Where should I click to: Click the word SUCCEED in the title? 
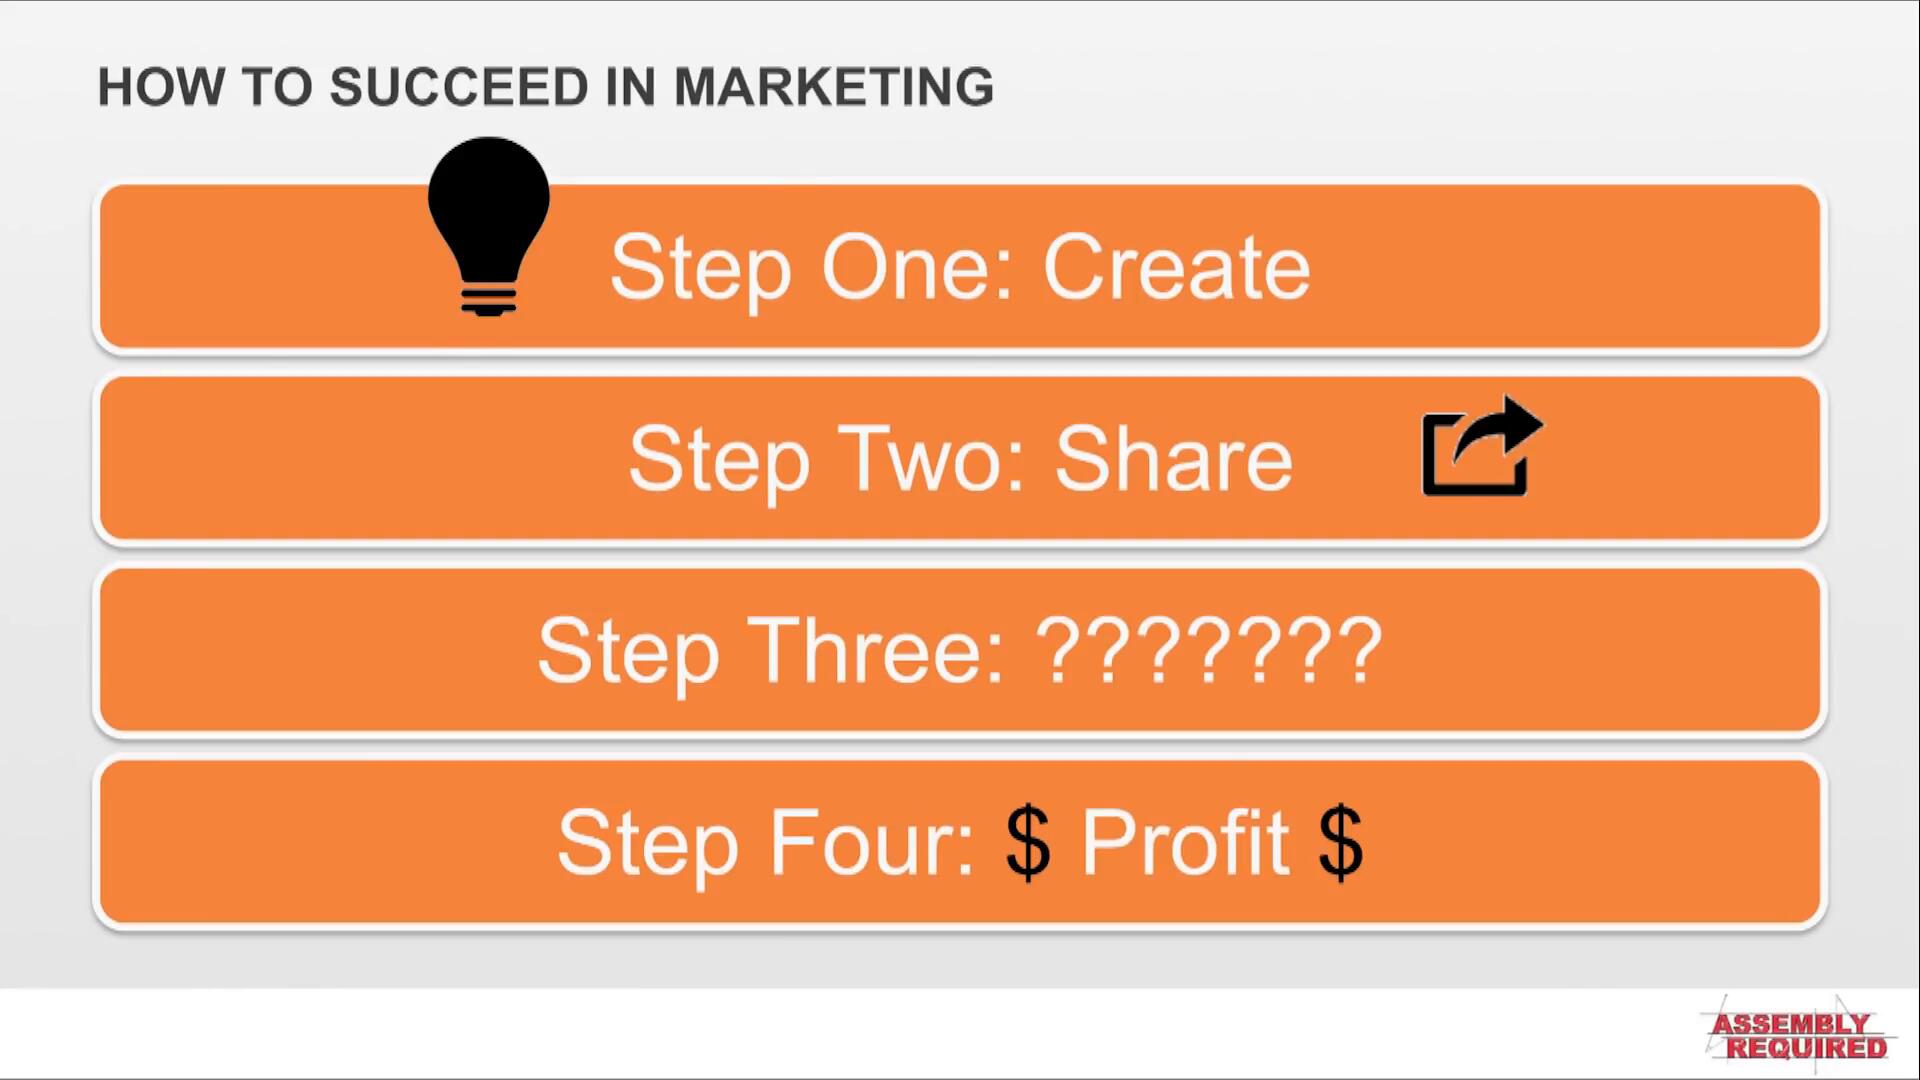pos(459,87)
